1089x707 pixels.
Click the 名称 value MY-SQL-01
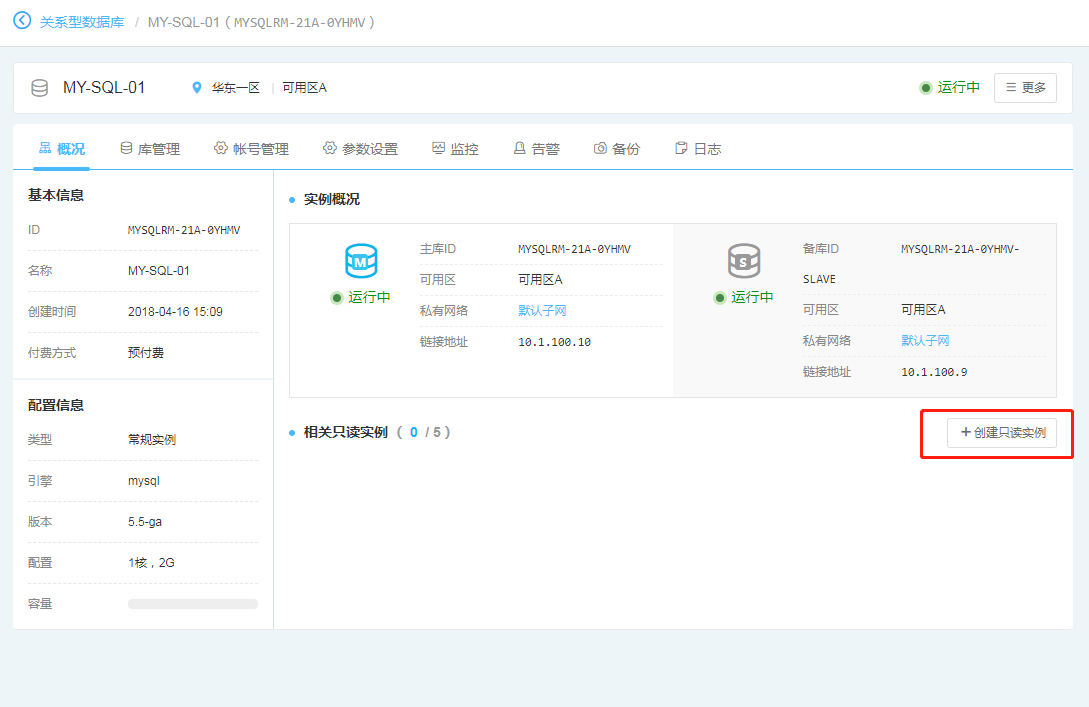[x=158, y=271]
